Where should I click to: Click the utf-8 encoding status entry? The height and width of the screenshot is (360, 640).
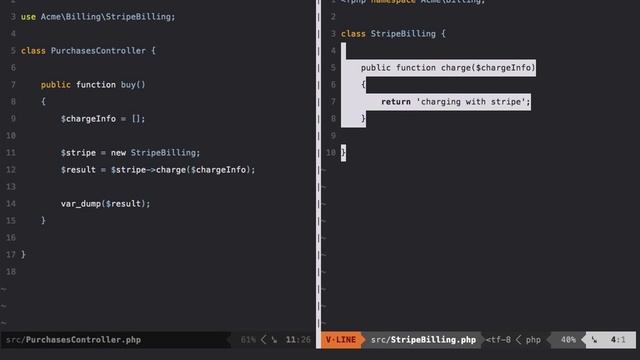click(498, 340)
